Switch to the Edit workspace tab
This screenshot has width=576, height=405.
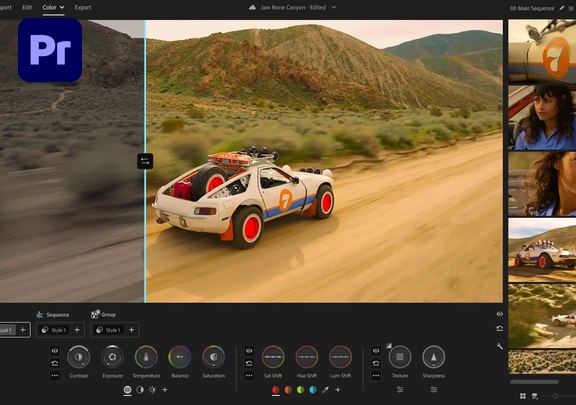(x=27, y=7)
